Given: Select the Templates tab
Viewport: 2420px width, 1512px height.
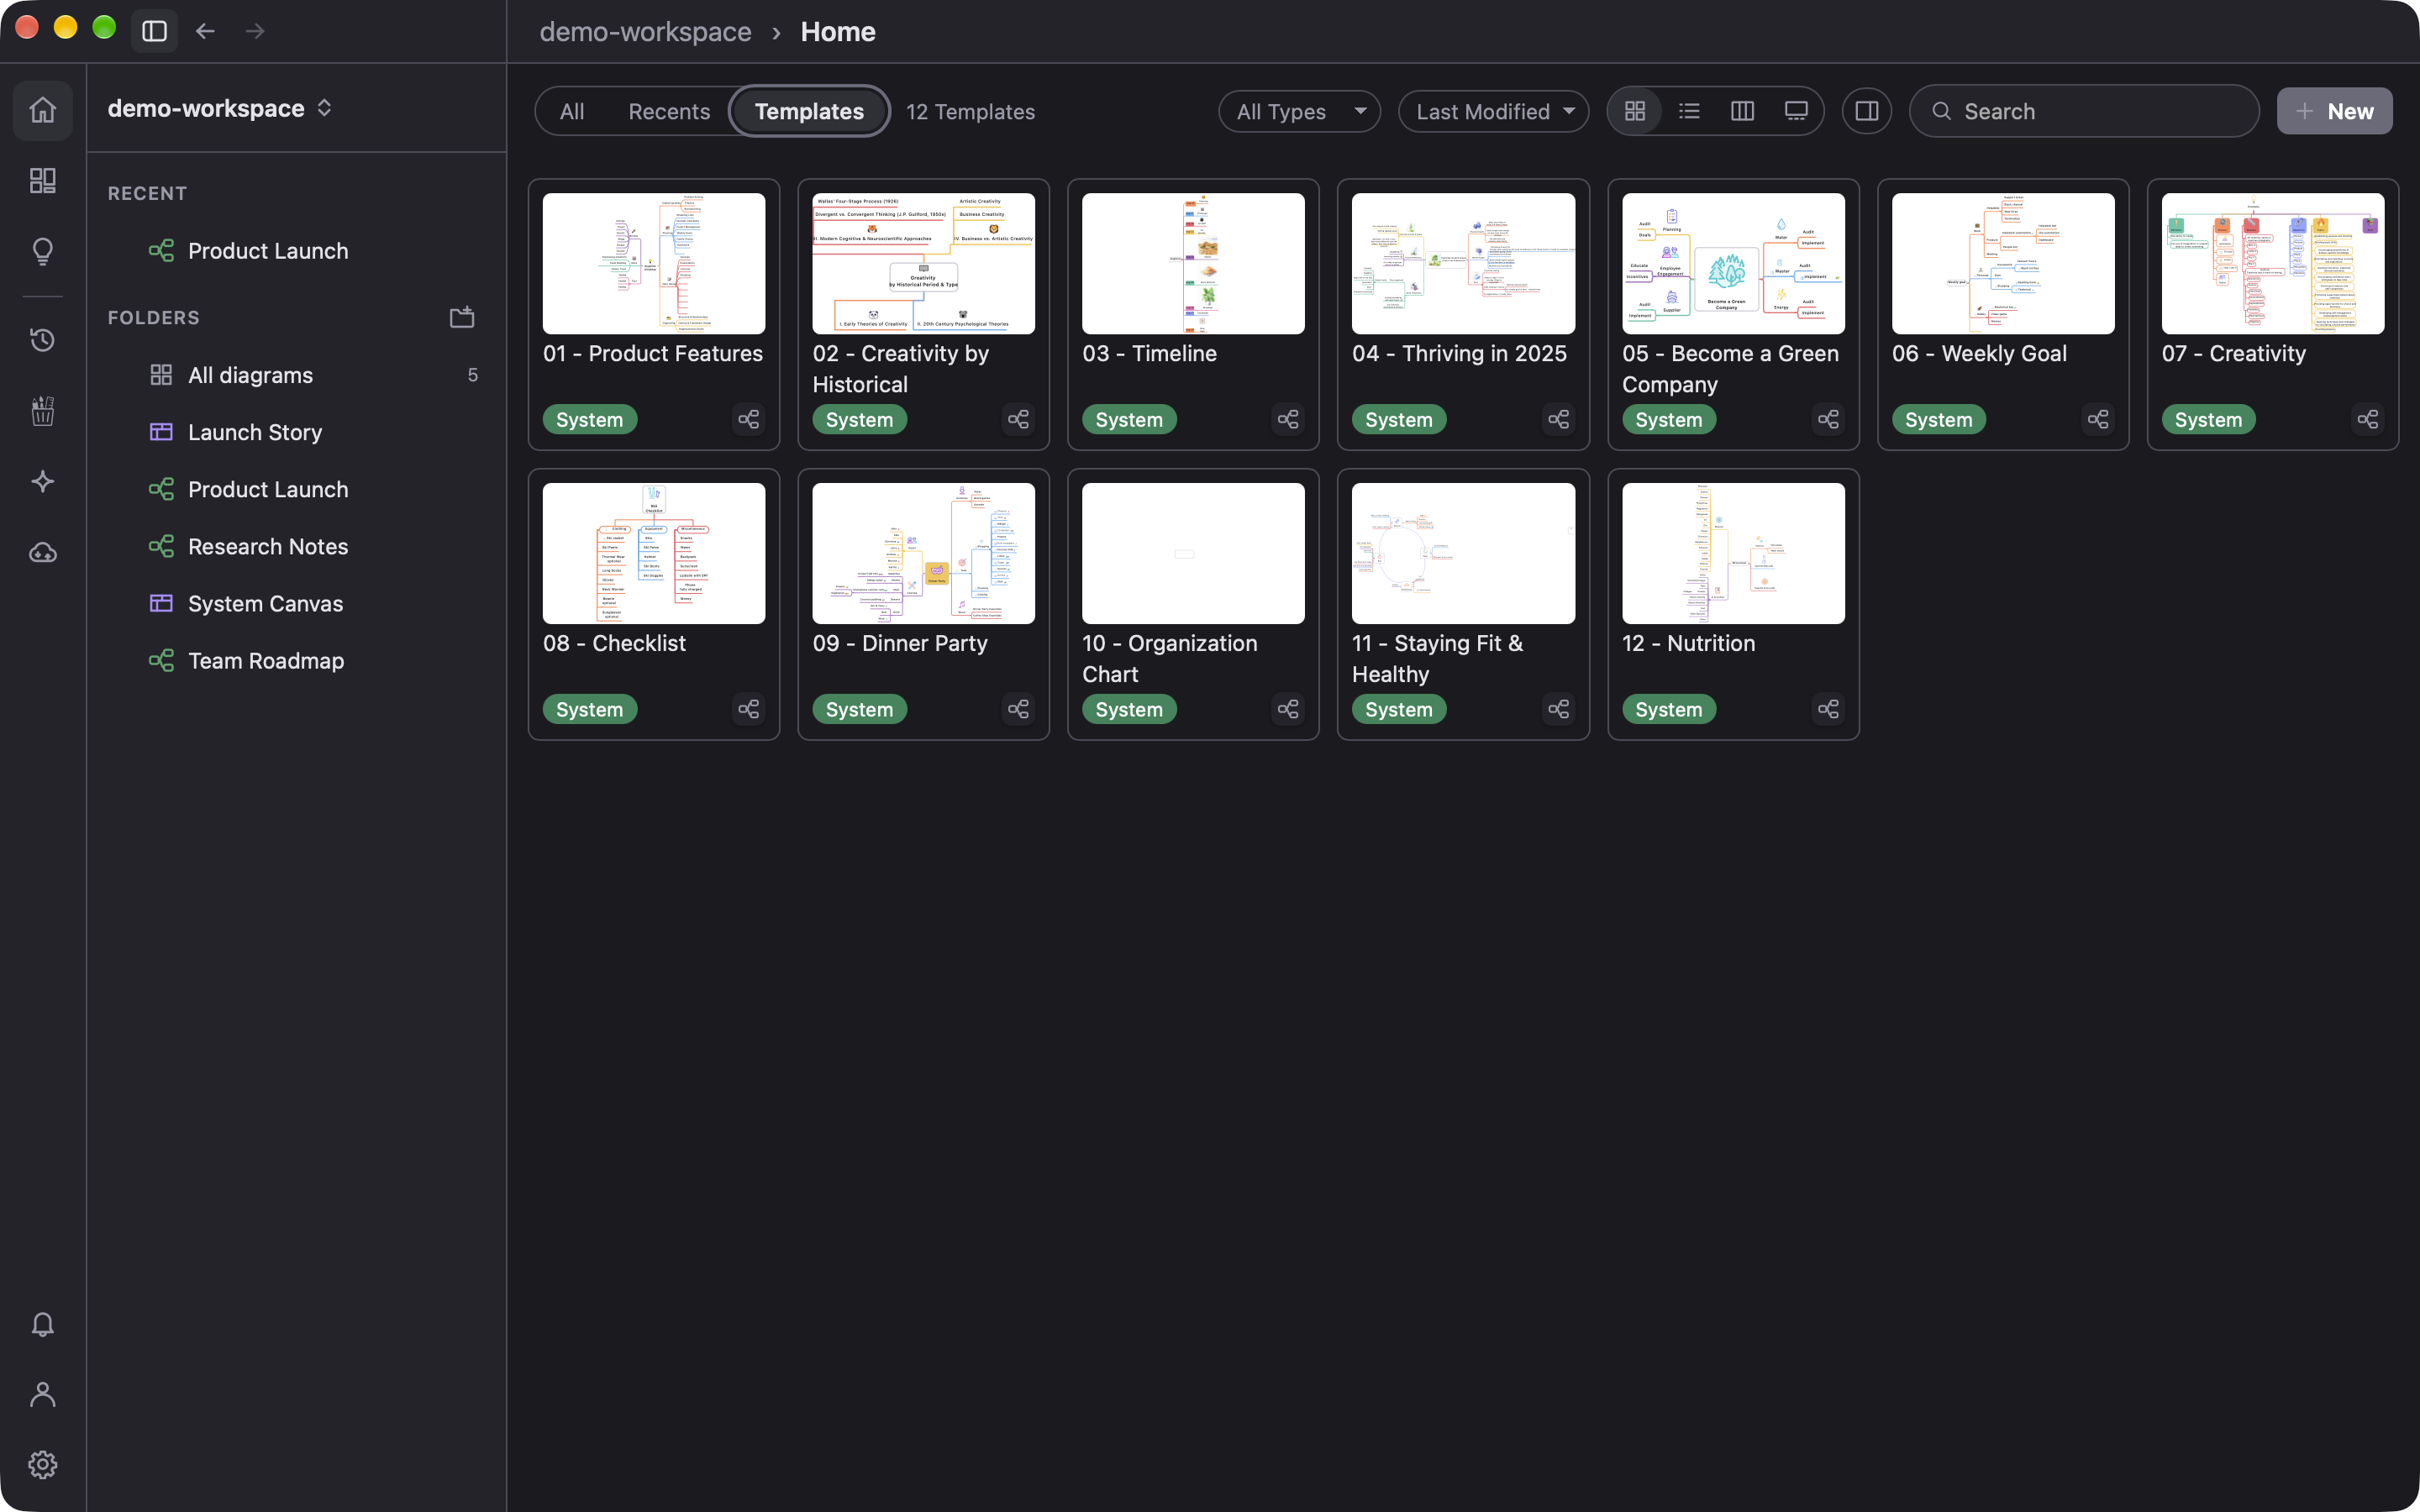Looking at the screenshot, I should click(809, 111).
